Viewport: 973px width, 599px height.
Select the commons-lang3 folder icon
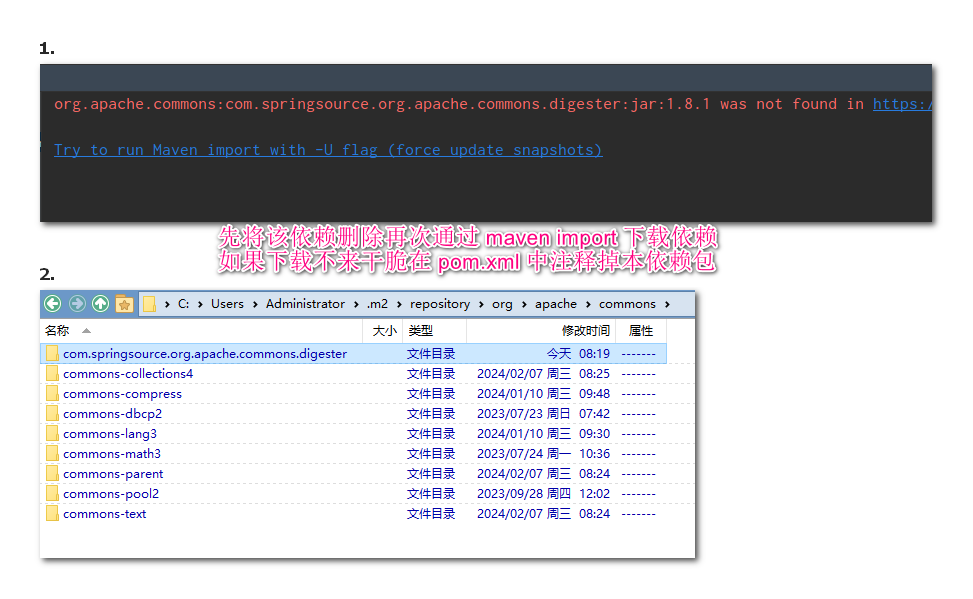tap(52, 433)
